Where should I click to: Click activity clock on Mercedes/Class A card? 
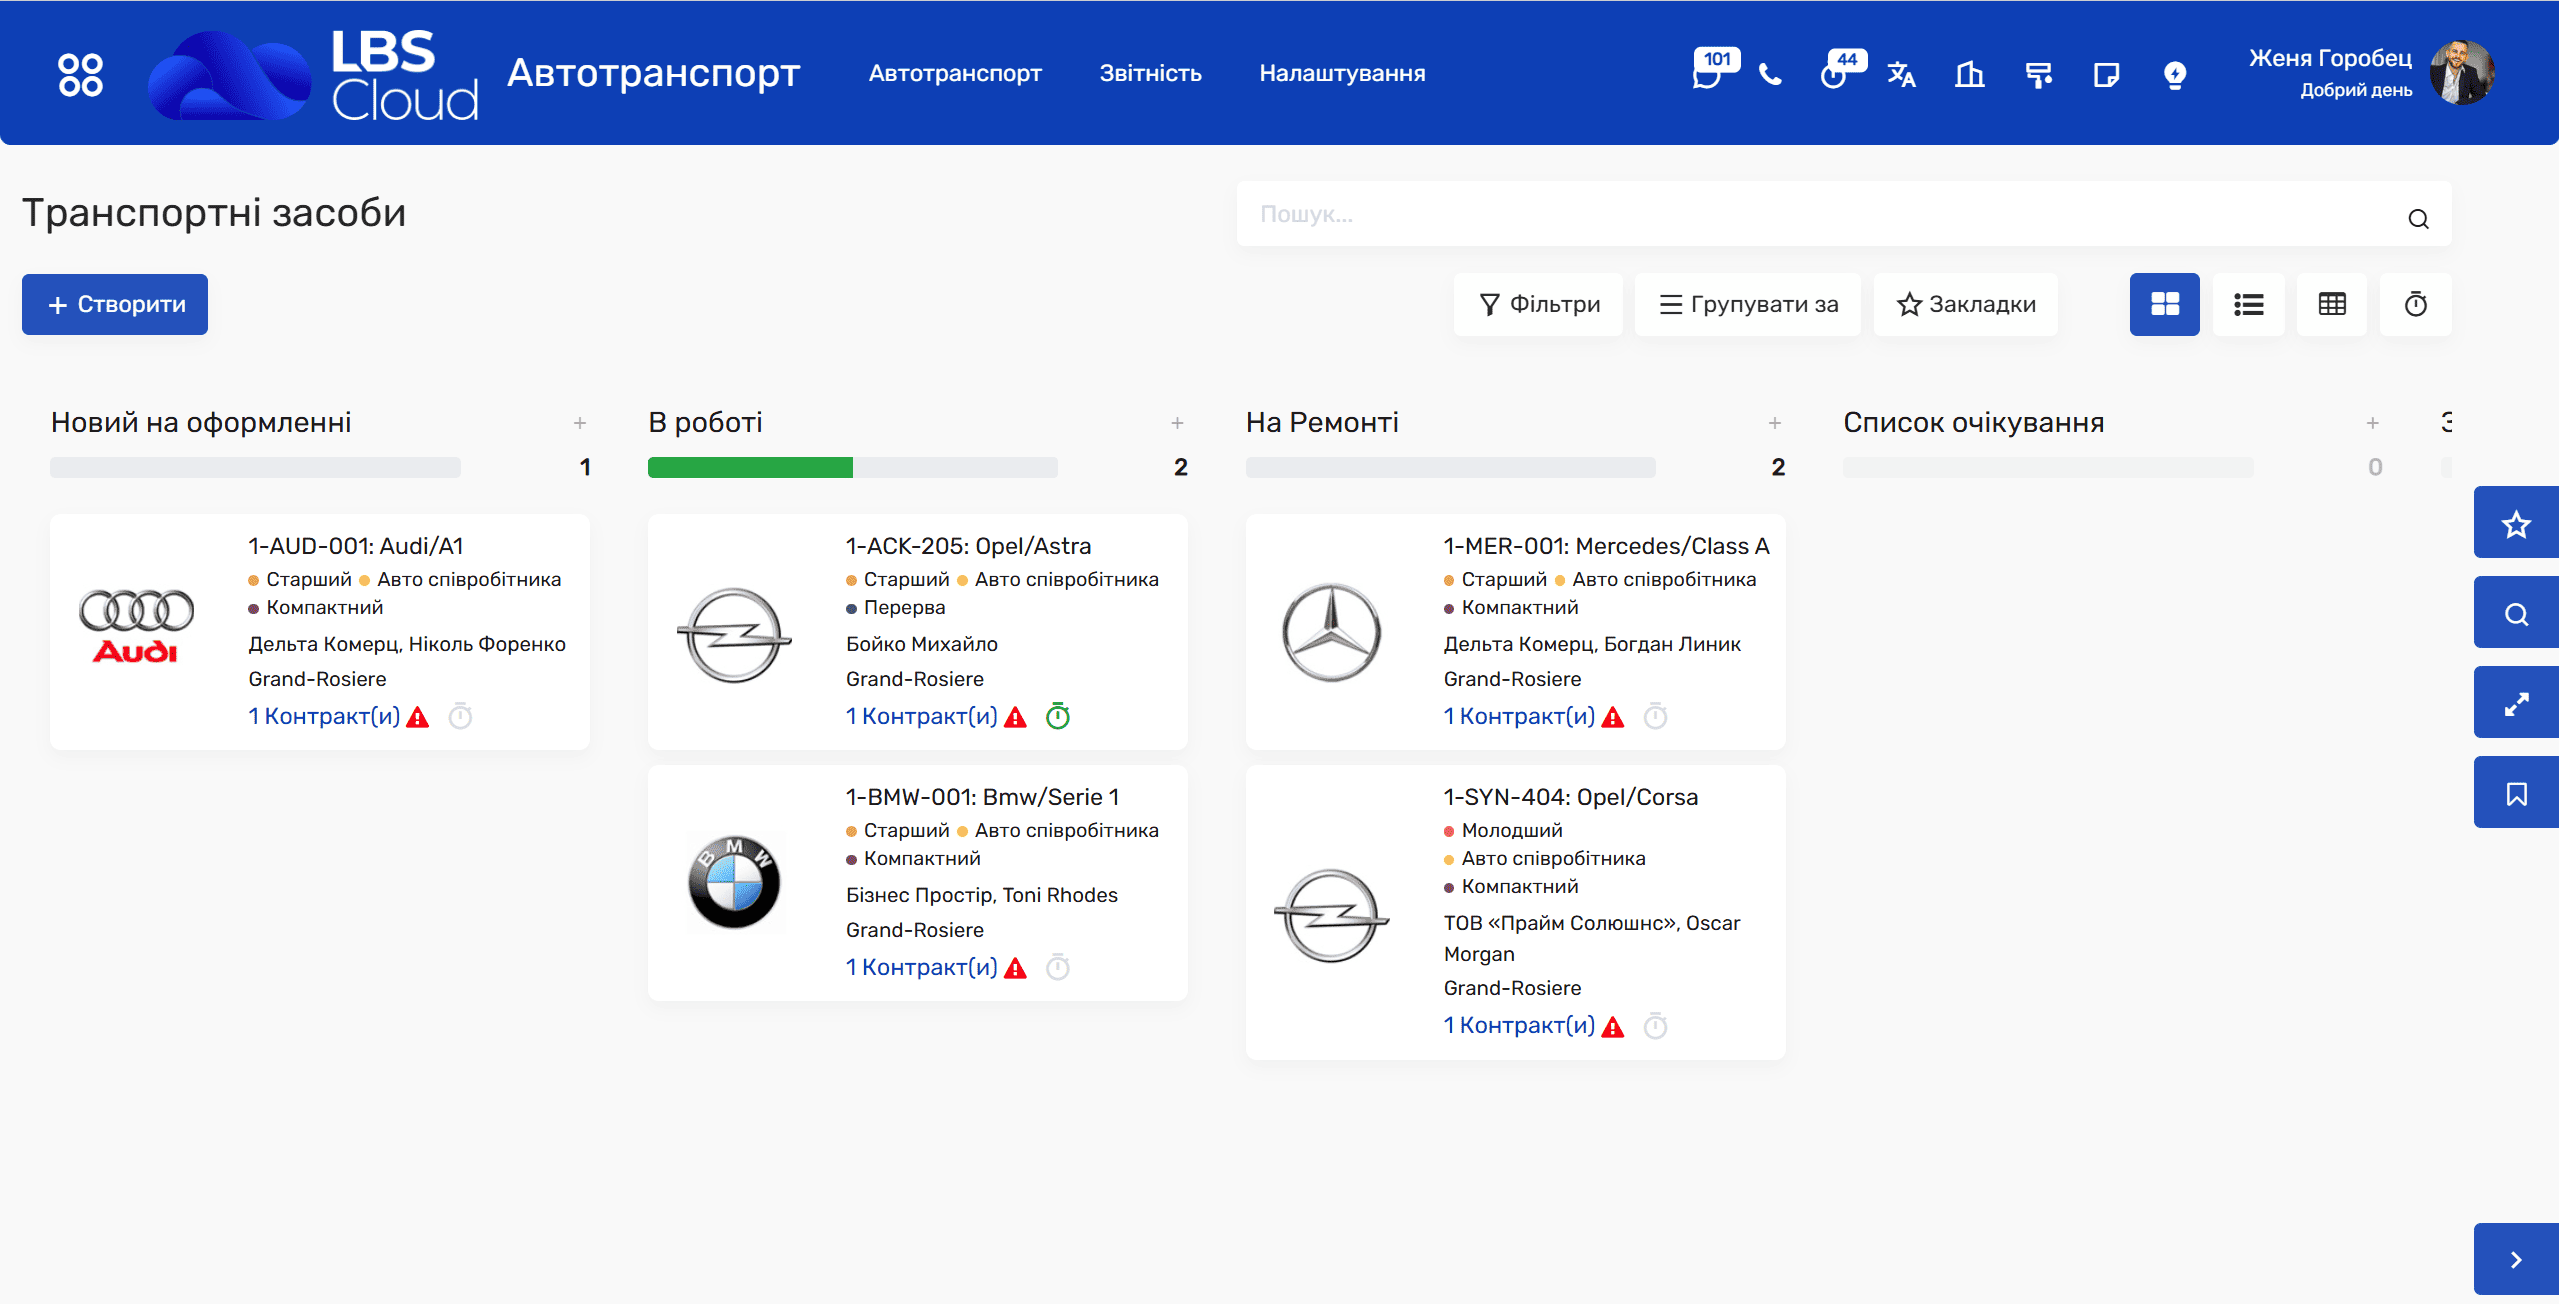pyautogui.click(x=1655, y=716)
